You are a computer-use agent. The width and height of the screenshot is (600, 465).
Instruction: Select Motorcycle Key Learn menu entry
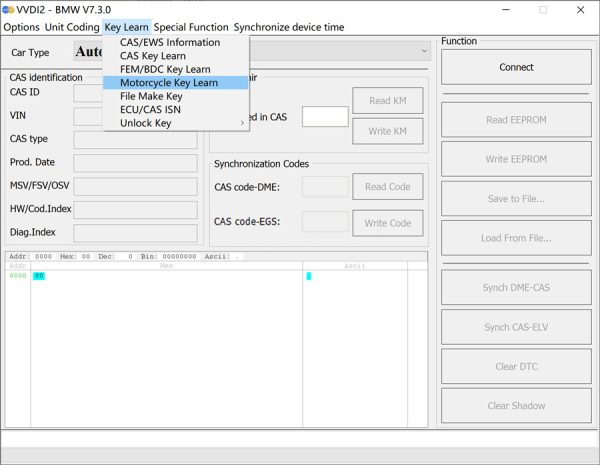tap(168, 83)
